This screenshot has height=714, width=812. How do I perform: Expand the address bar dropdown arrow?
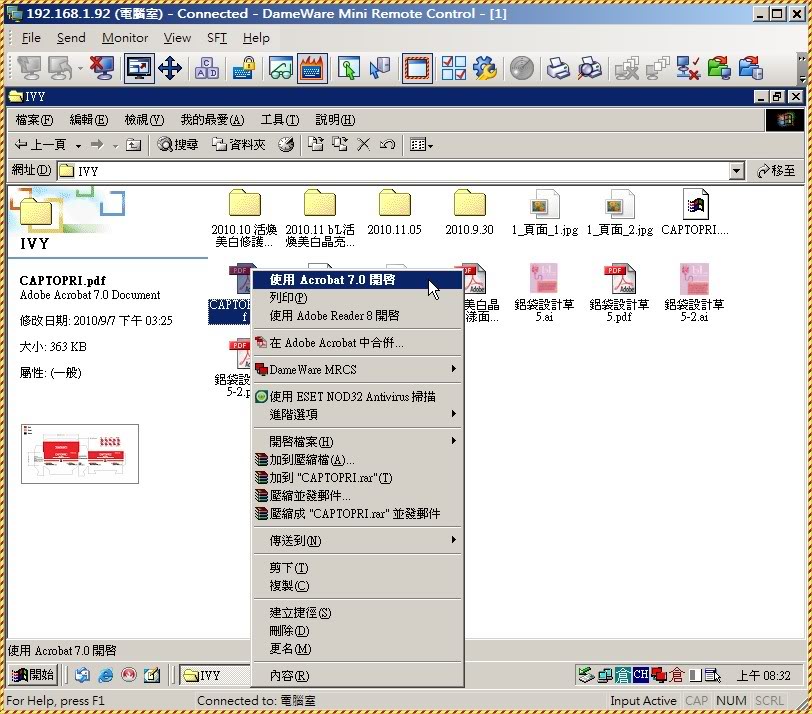pyautogui.click(x=736, y=170)
